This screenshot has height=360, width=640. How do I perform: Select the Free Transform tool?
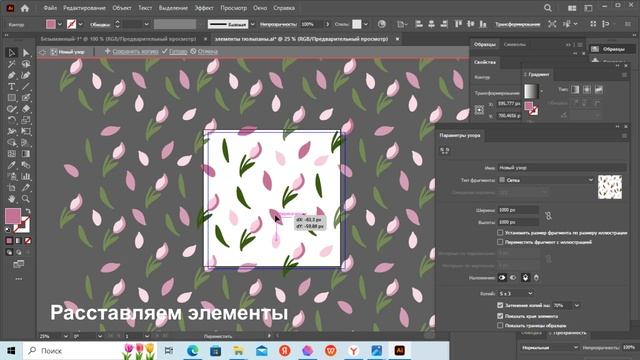click(x=26, y=131)
